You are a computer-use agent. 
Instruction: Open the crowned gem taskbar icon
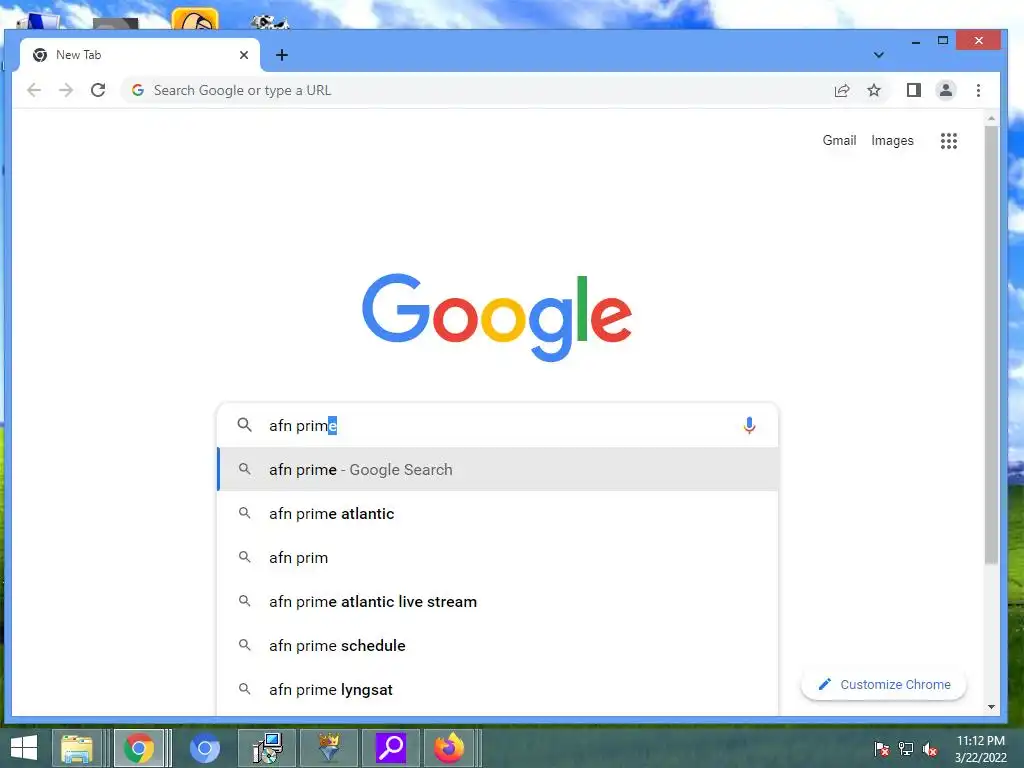[329, 748]
